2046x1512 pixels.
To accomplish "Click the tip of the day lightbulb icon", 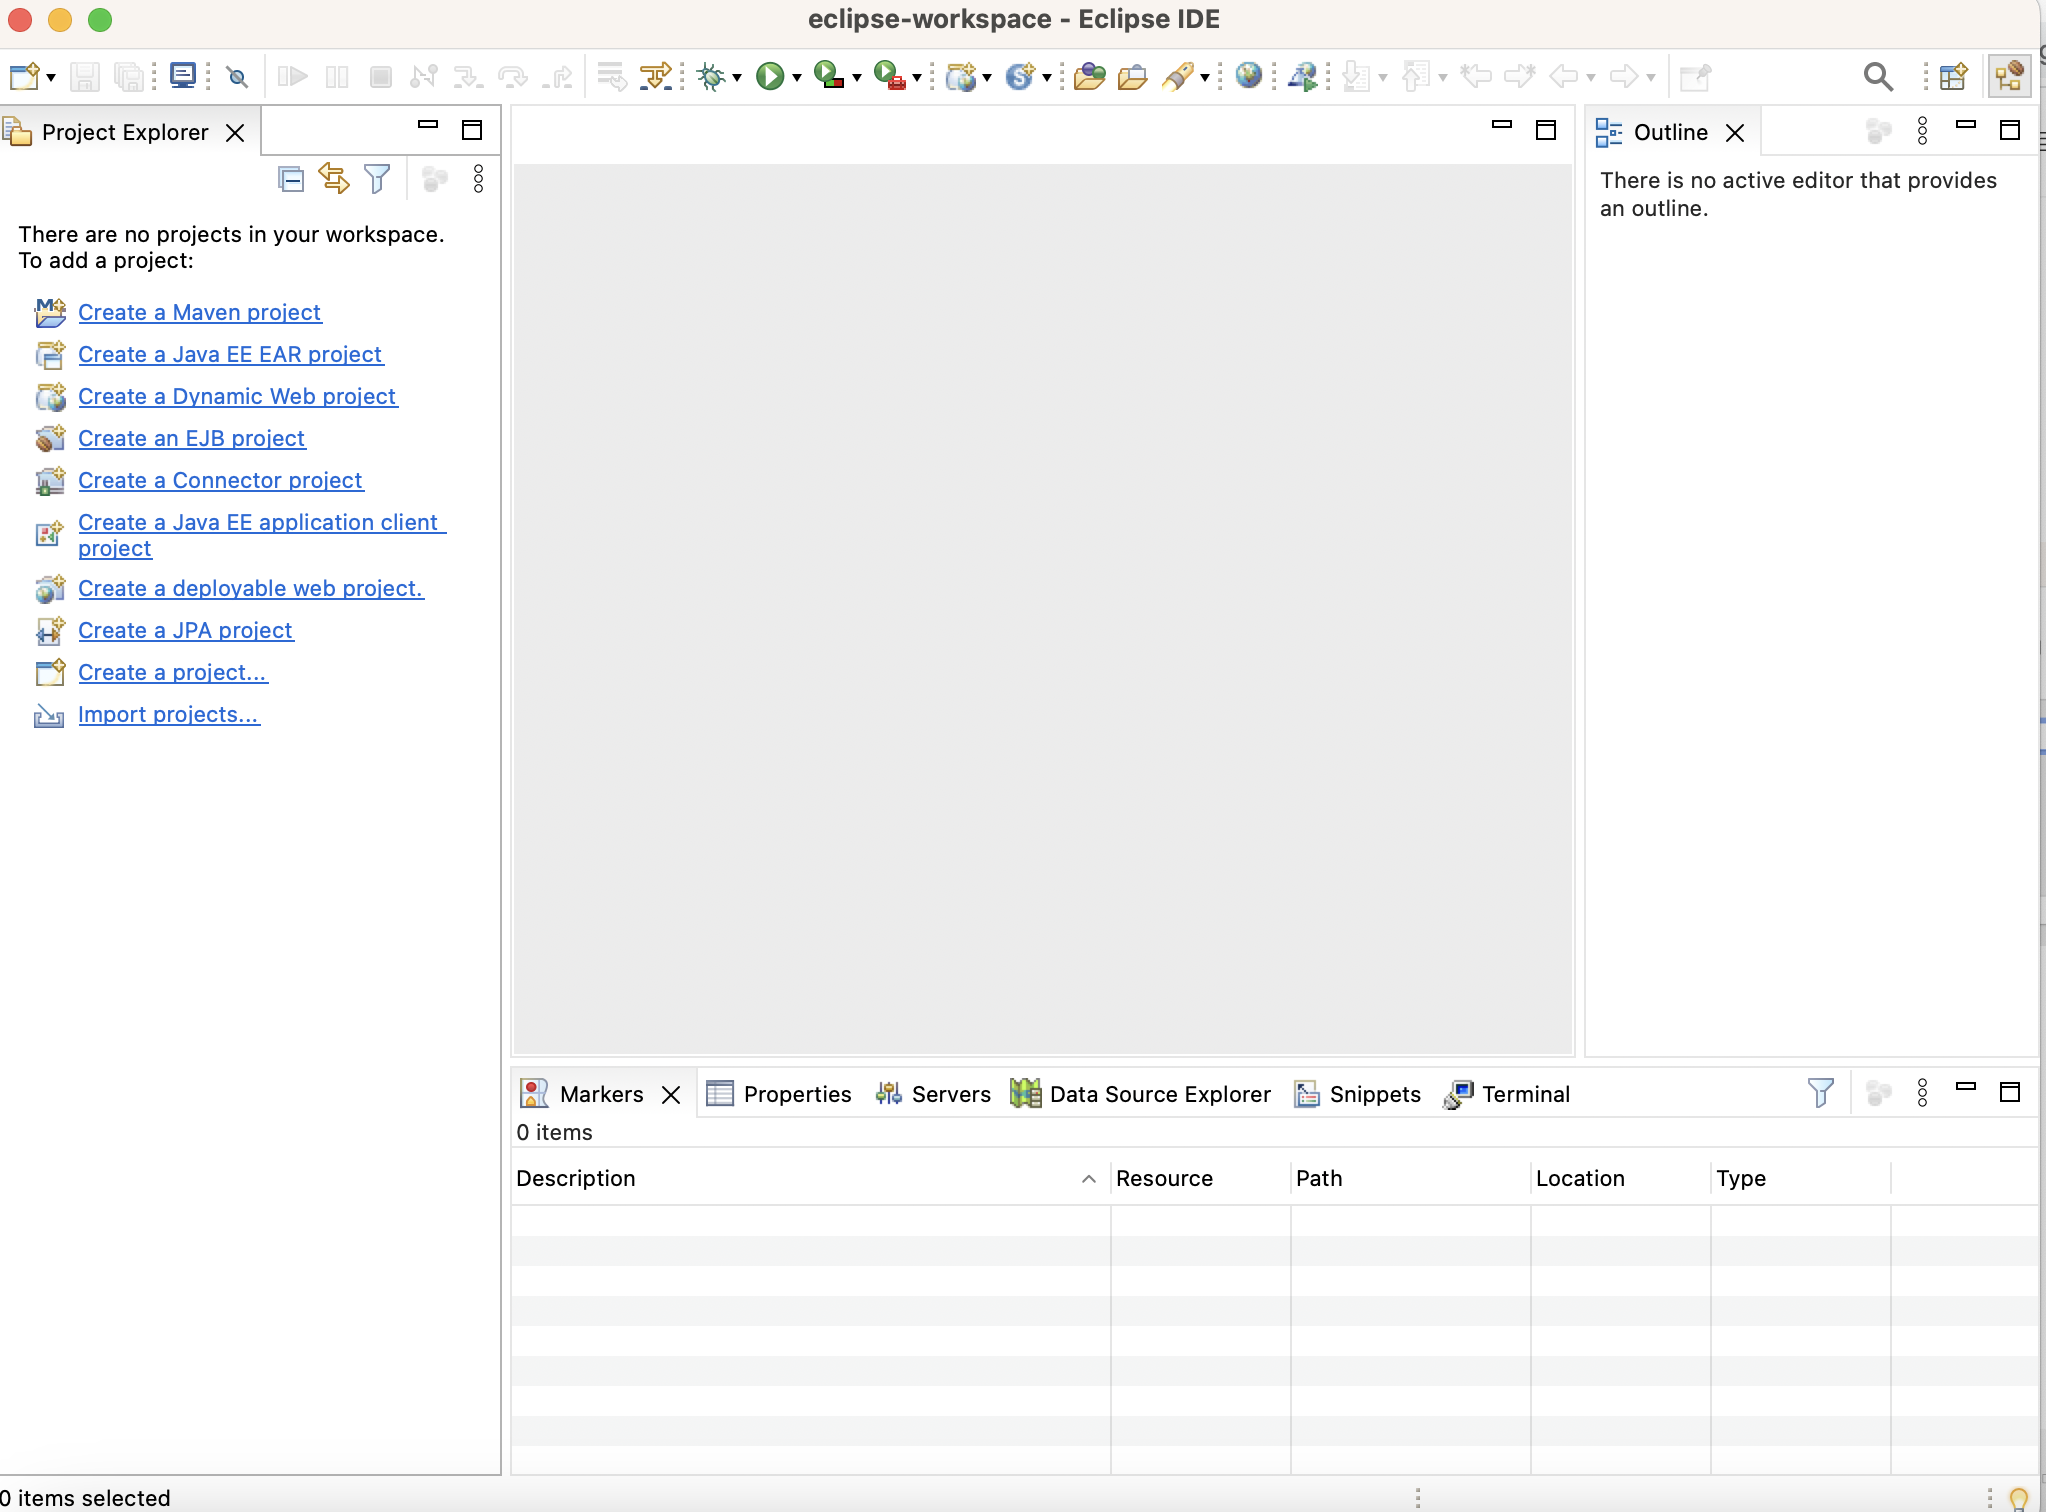I will 2019,1498.
